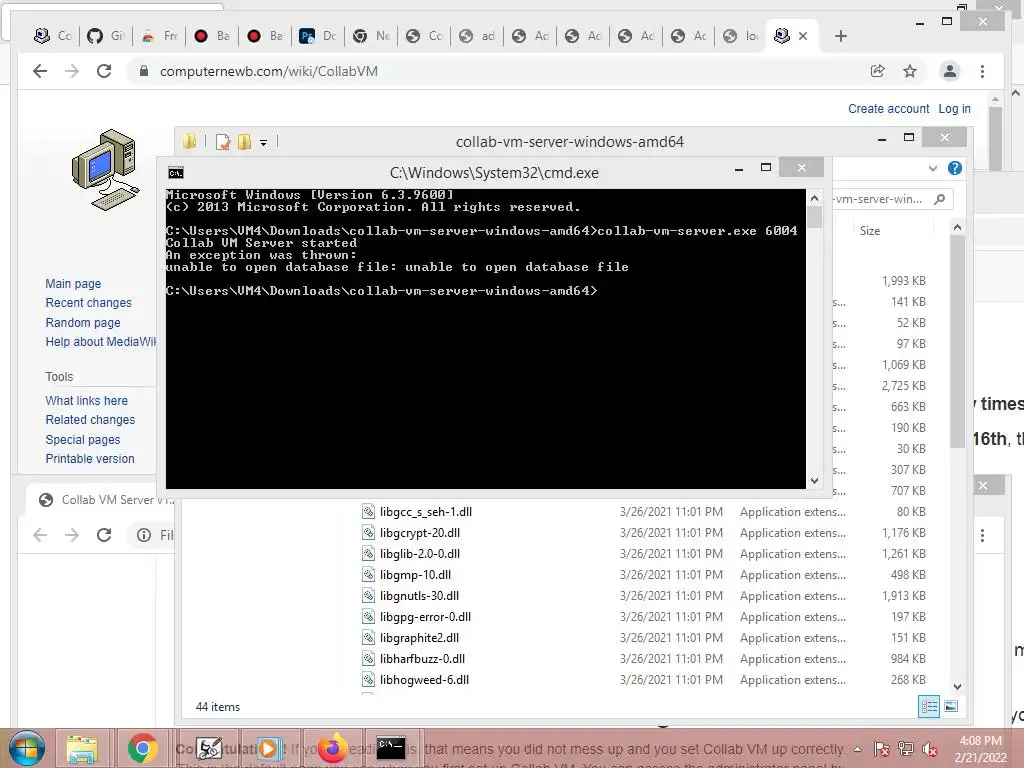Screen dimensions: 1024x768
Task: Open What links here
Action: (86, 400)
